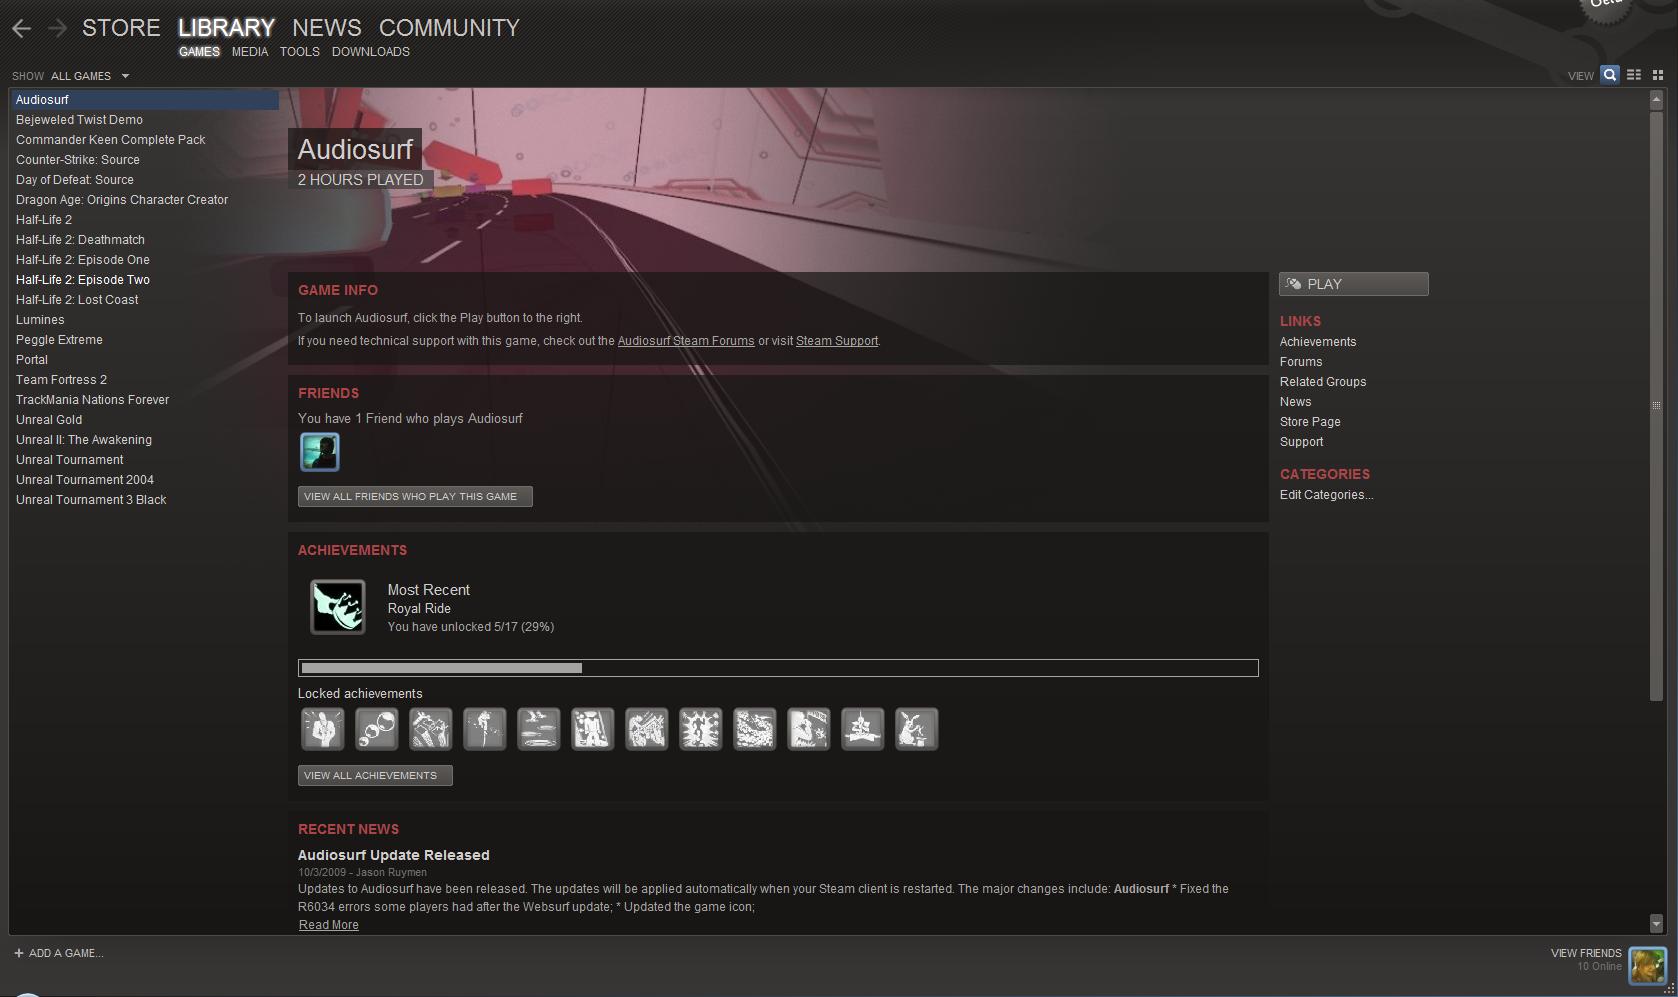Open your profile avatar beside View Friends

tap(1648, 966)
